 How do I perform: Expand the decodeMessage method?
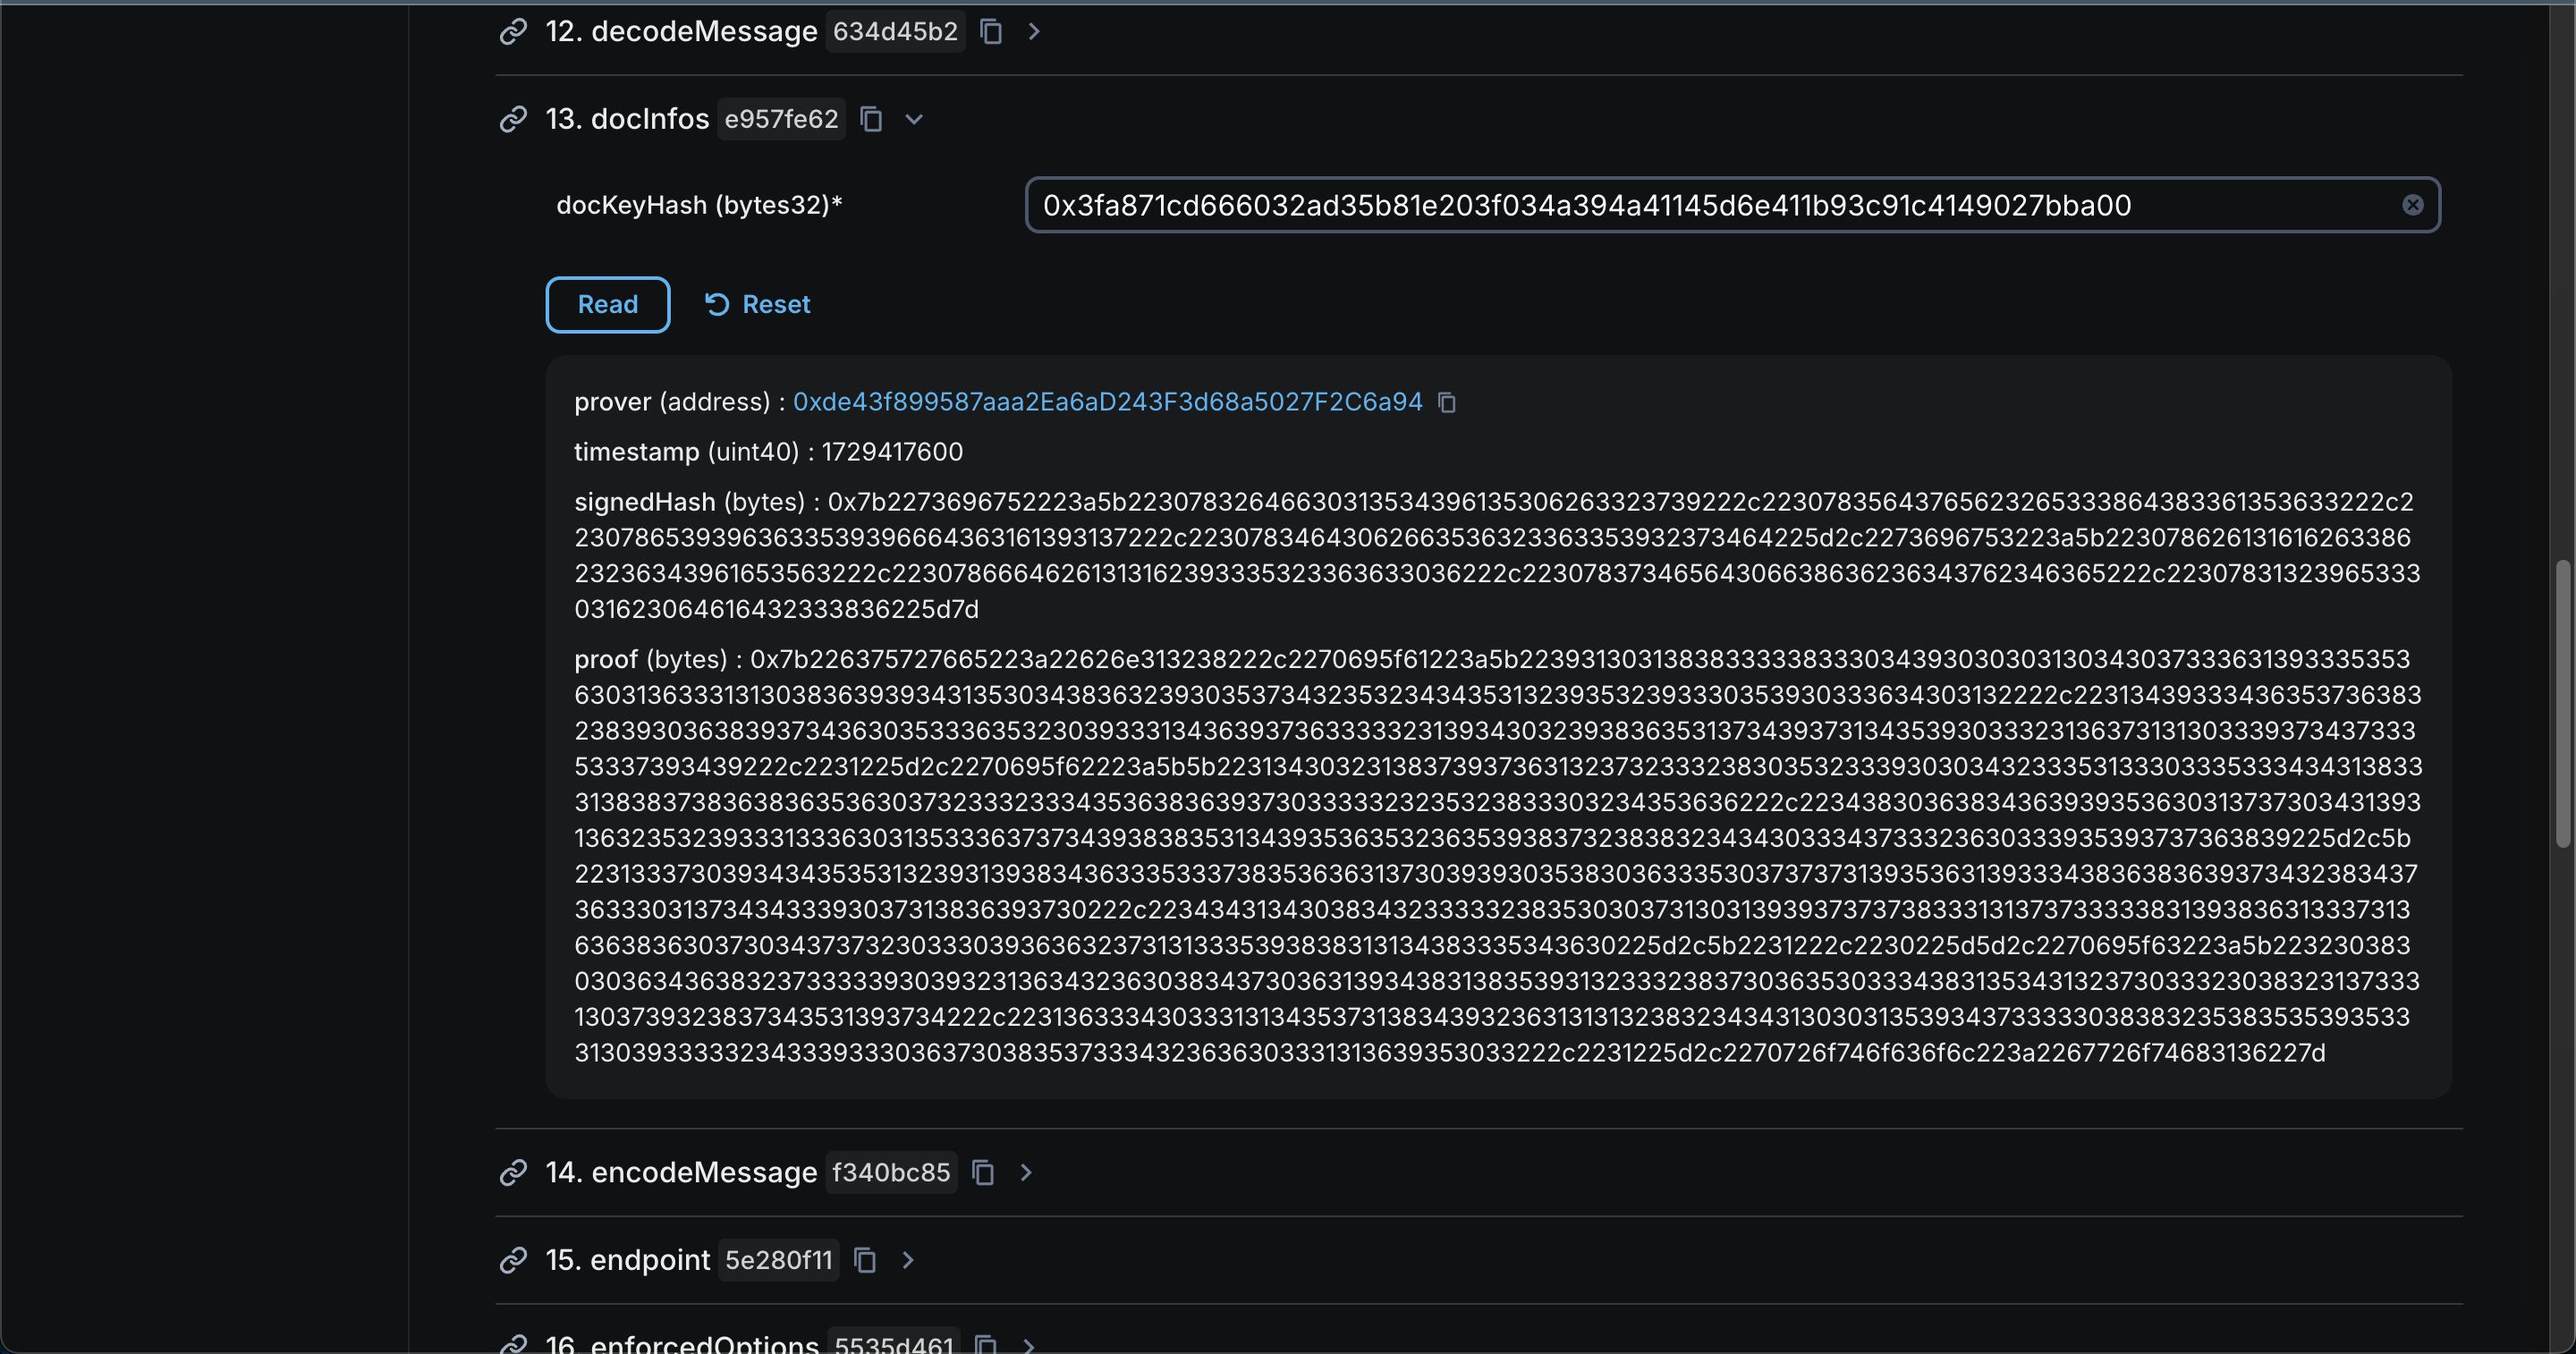1034,32
